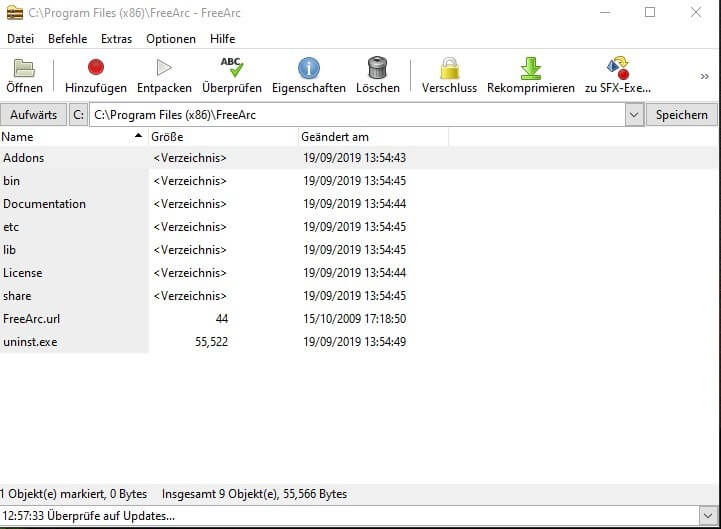Open the Befehle menu
This screenshot has width=721, height=529.
pos(67,39)
